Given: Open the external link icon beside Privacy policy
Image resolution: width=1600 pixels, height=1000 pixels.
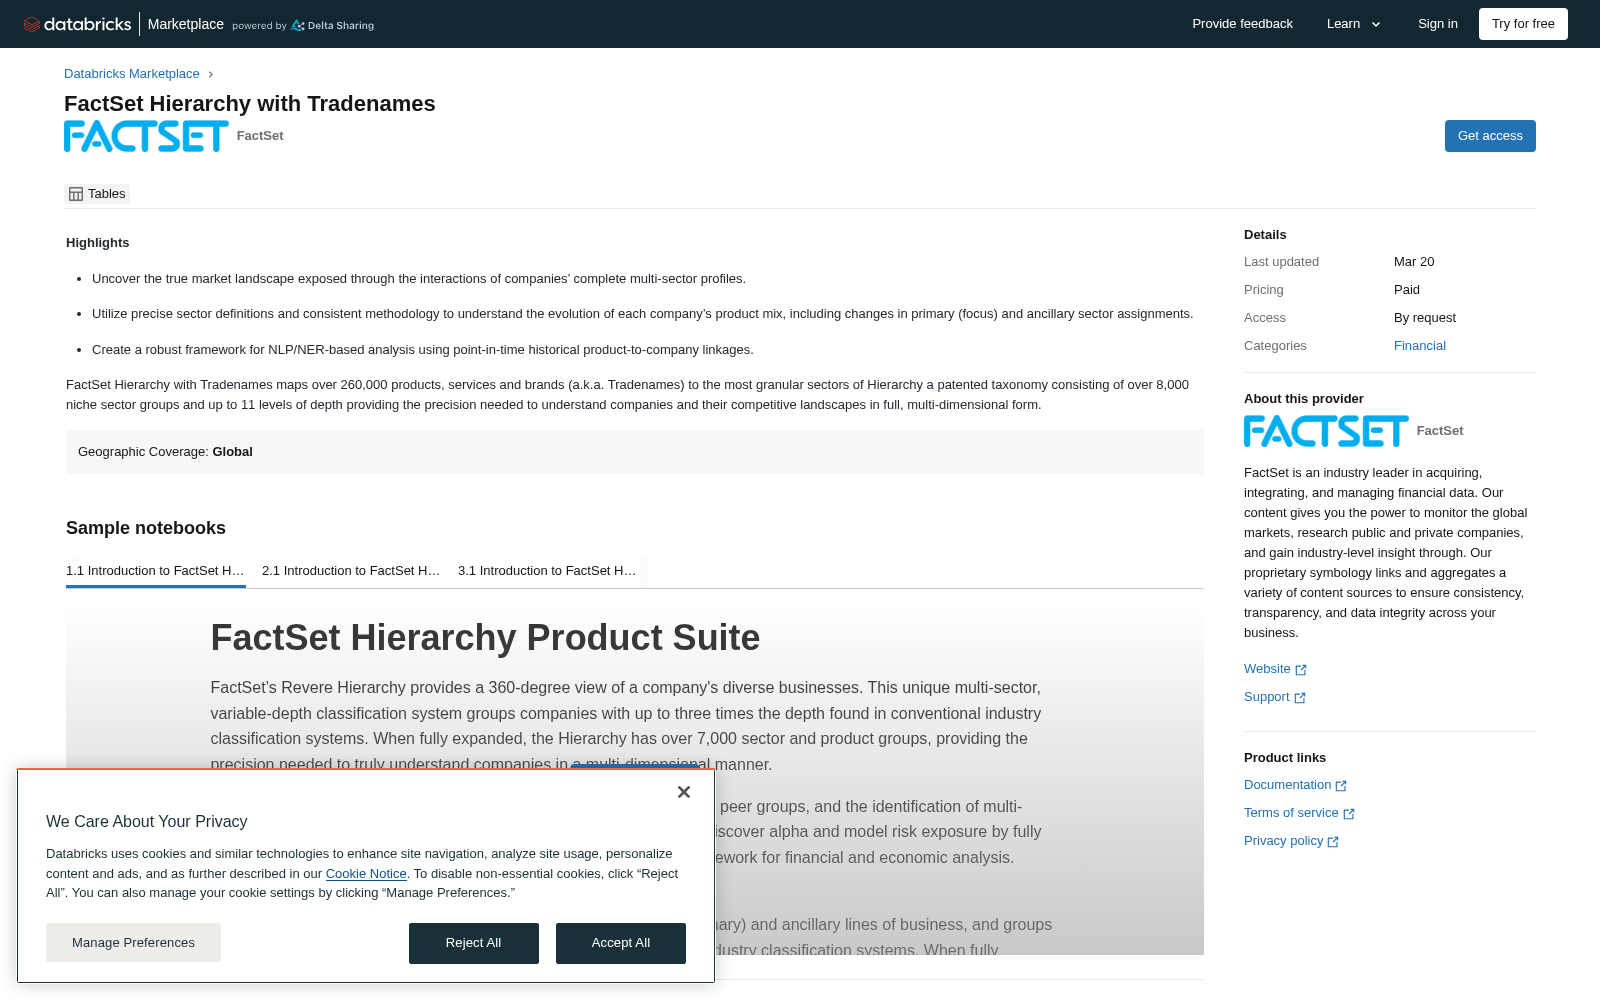Looking at the screenshot, I should (x=1333, y=842).
